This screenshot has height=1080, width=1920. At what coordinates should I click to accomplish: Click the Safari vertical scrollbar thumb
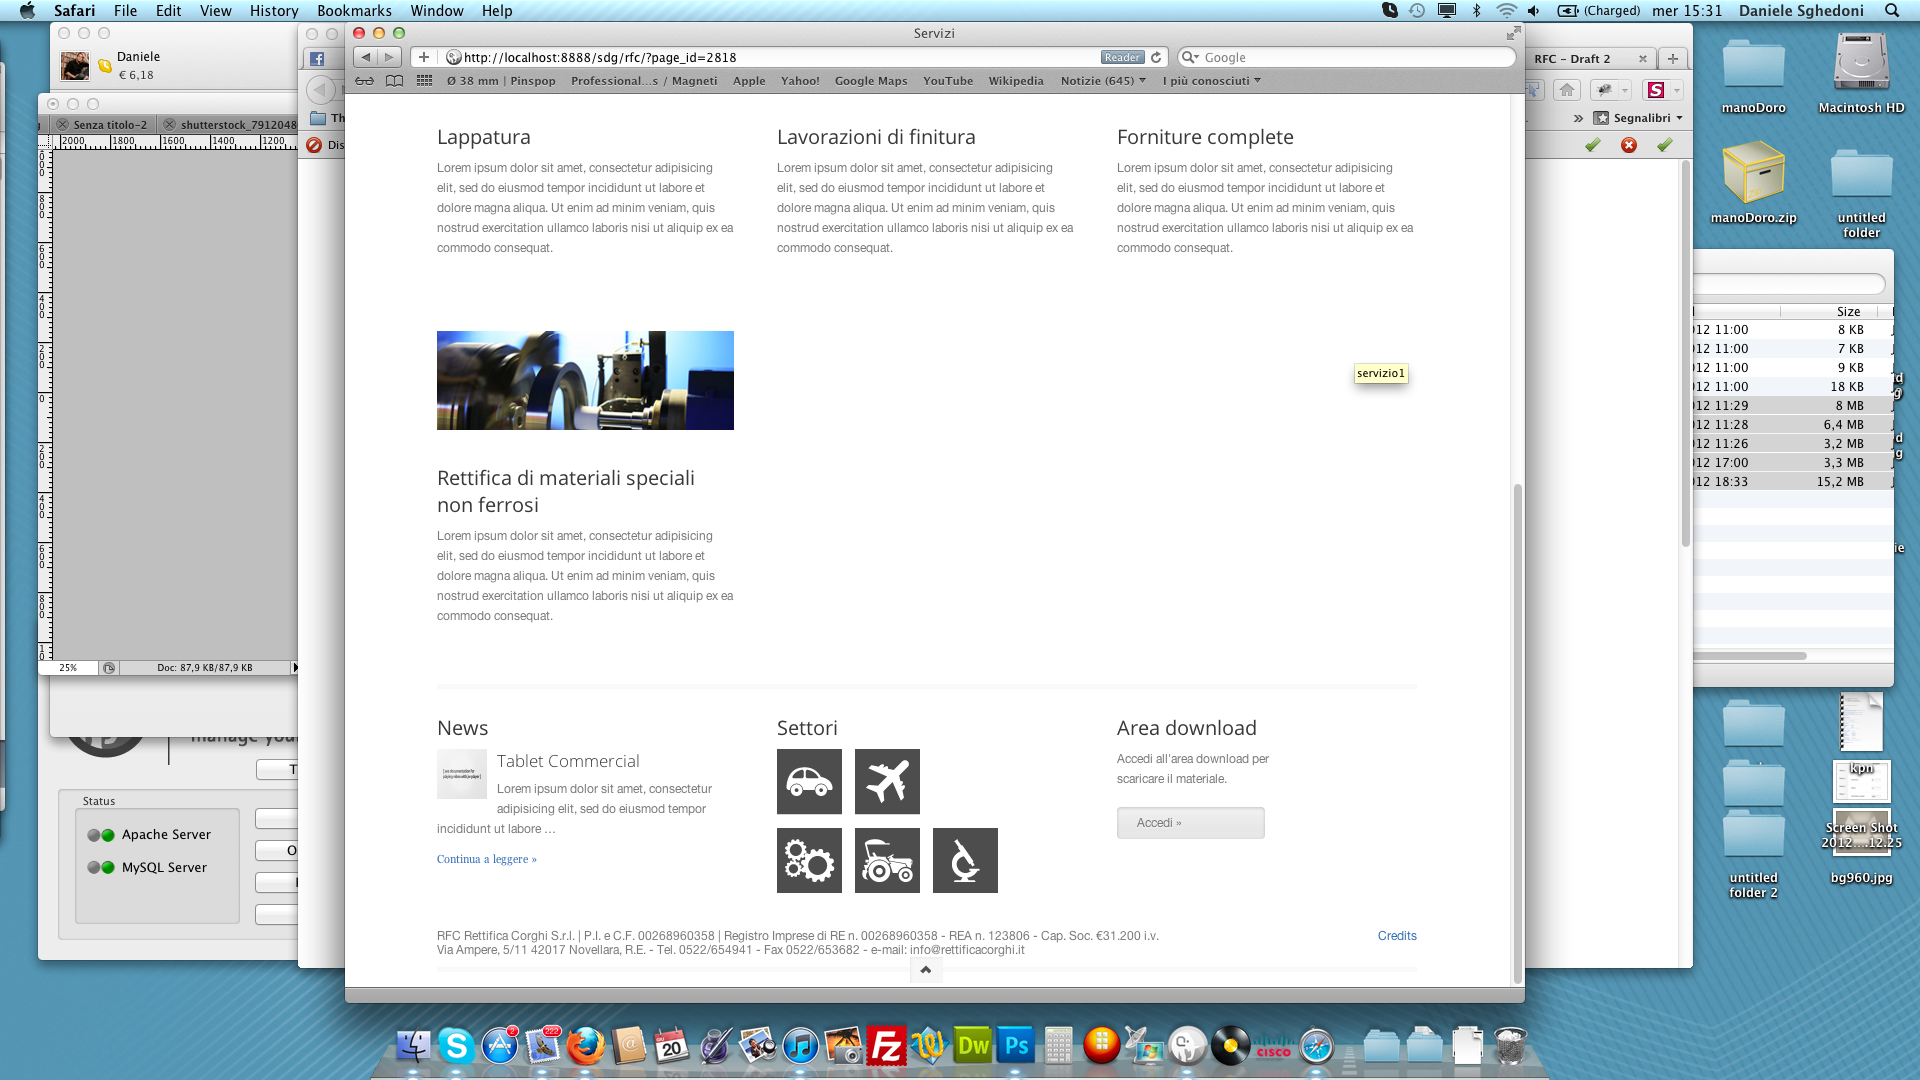1517,735
